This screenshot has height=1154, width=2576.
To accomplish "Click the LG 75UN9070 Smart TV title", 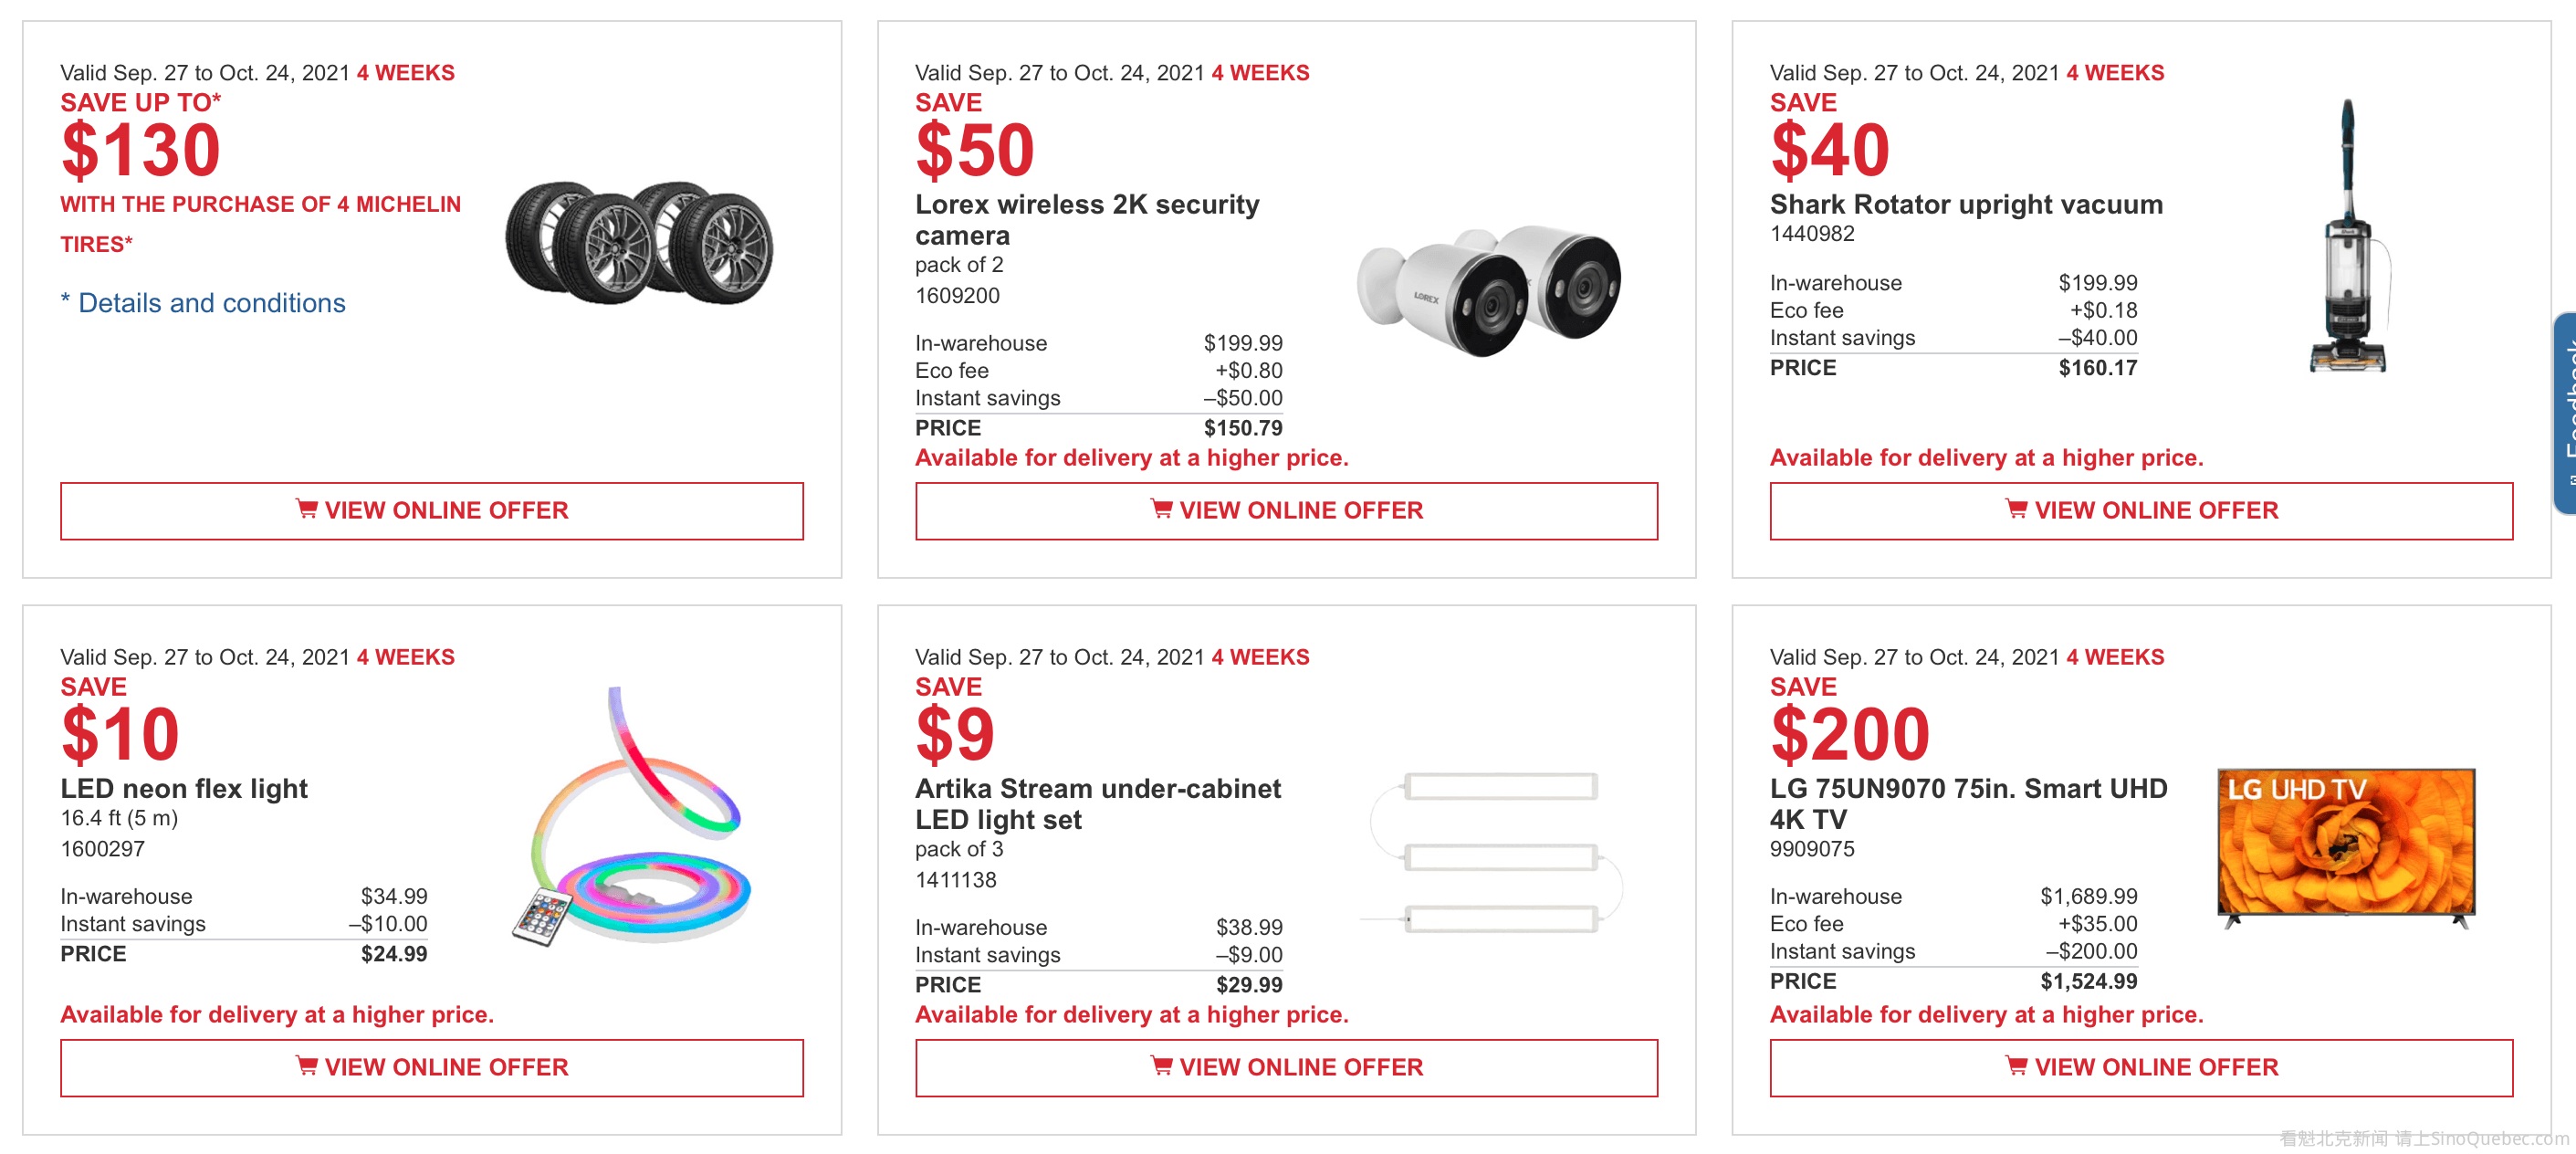I will tap(1968, 804).
